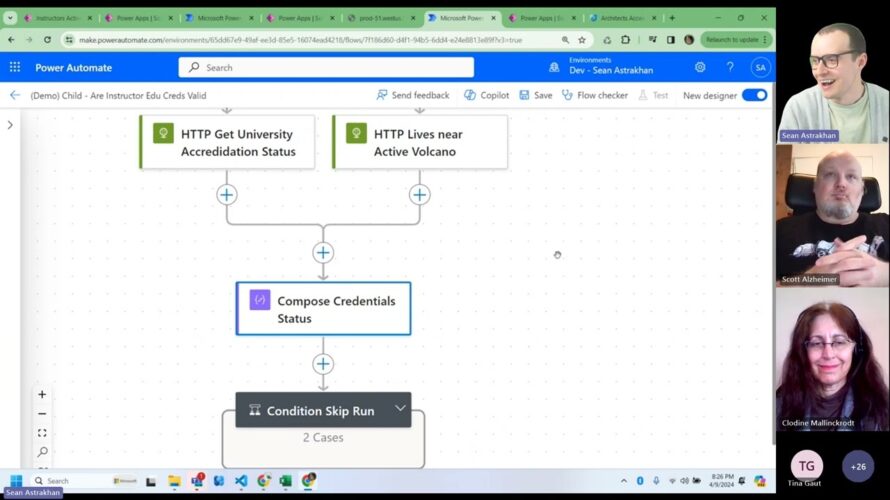The image size is (890, 500).
Task: Open File Explorer from the taskbar
Action: click(x=174, y=481)
